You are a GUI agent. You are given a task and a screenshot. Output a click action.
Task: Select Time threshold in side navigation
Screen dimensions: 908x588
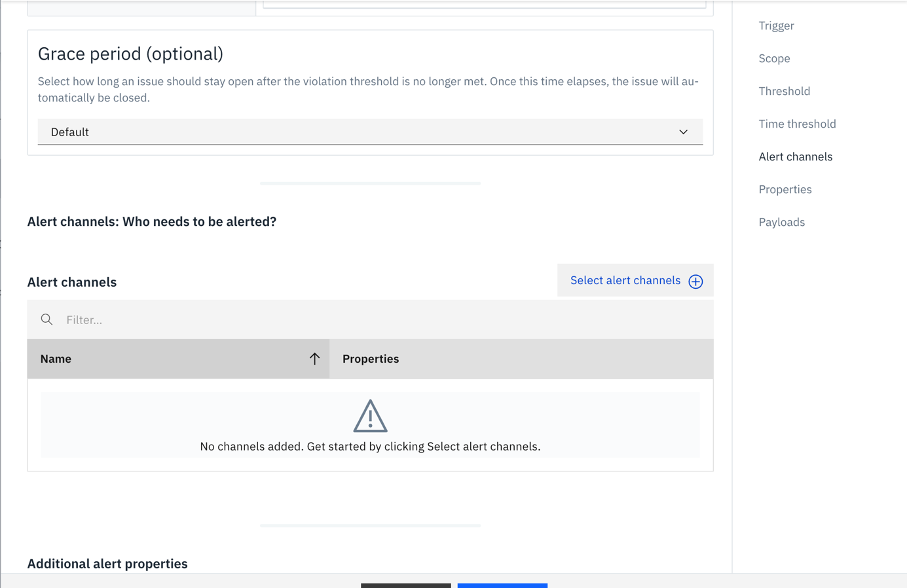797,124
